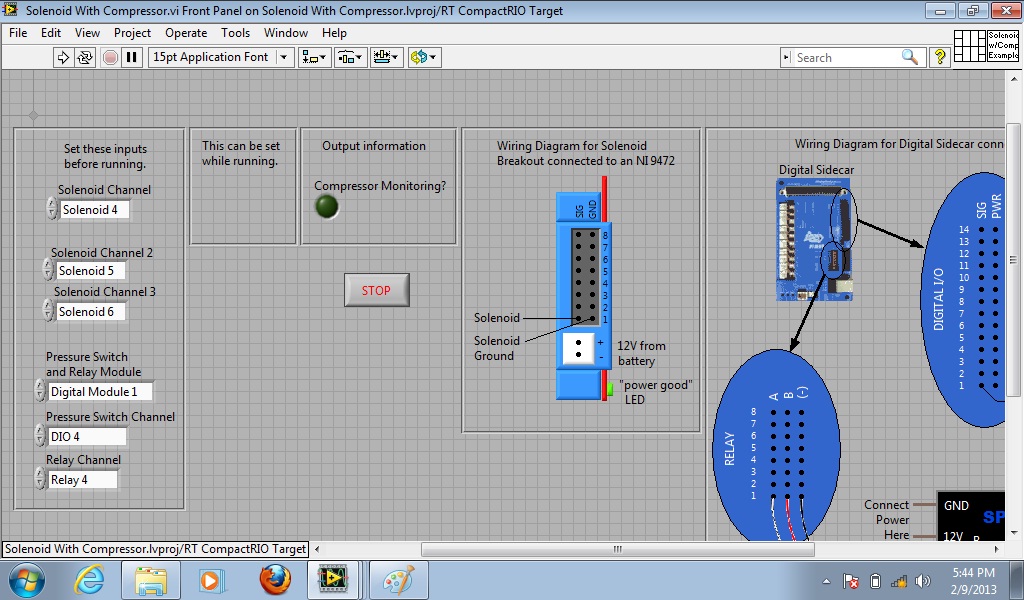1024x600 pixels.
Task: Click the vertical scrollbar's up arrow
Action: [x=1013, y=77]
